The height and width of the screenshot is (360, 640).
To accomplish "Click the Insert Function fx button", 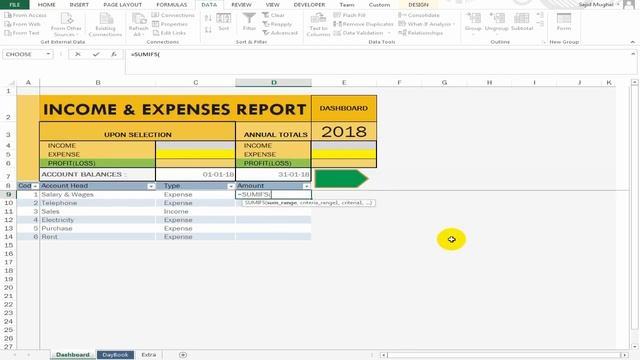I will pos(114,54).
